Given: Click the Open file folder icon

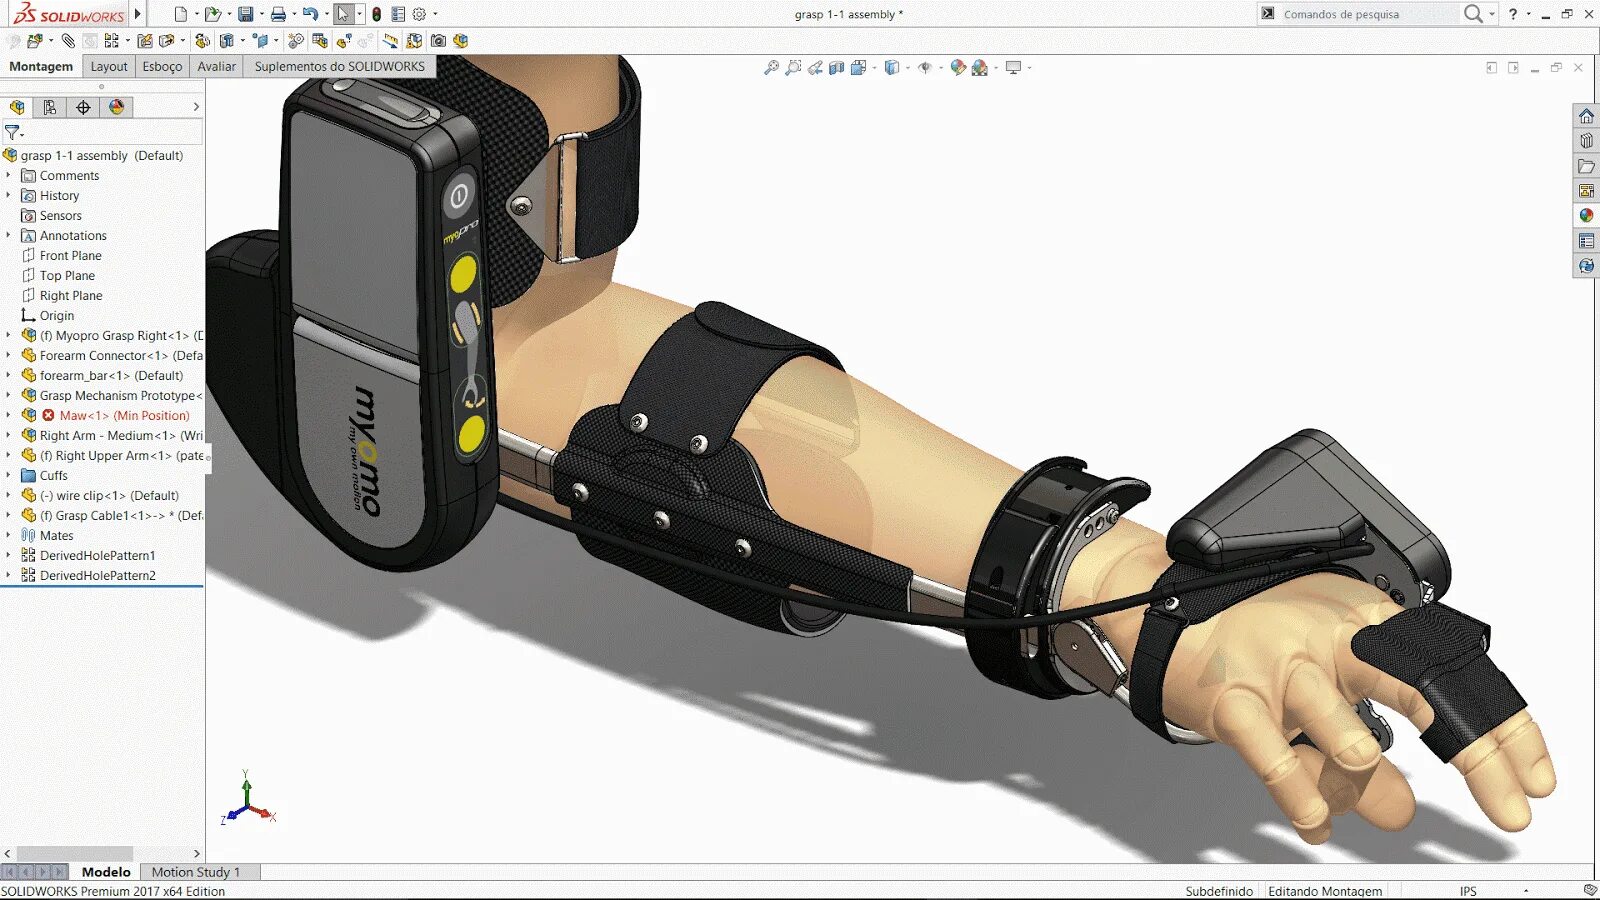Looking at the screenshot, I should (x=212, y=14).
